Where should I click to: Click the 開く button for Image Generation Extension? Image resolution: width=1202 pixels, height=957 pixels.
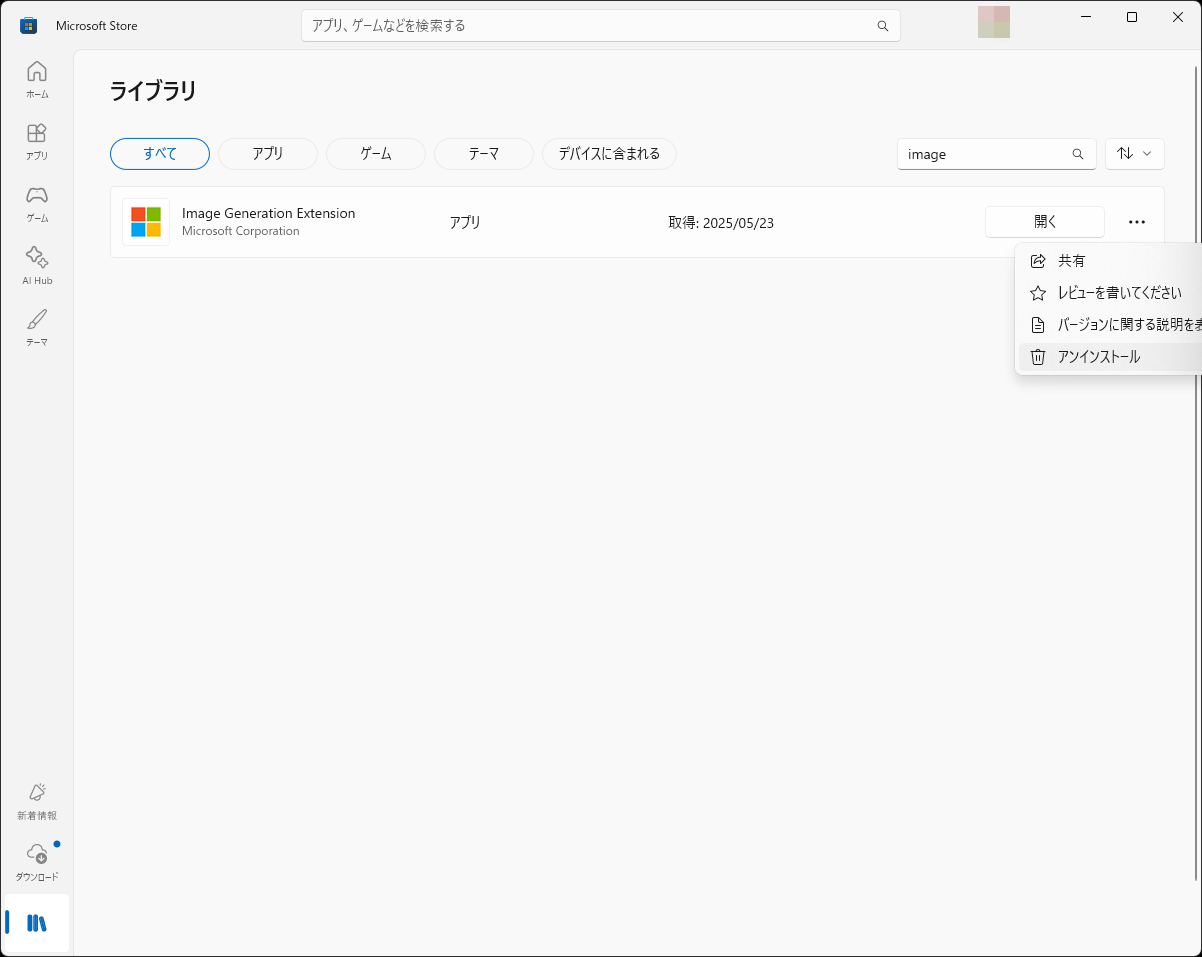1045,222
